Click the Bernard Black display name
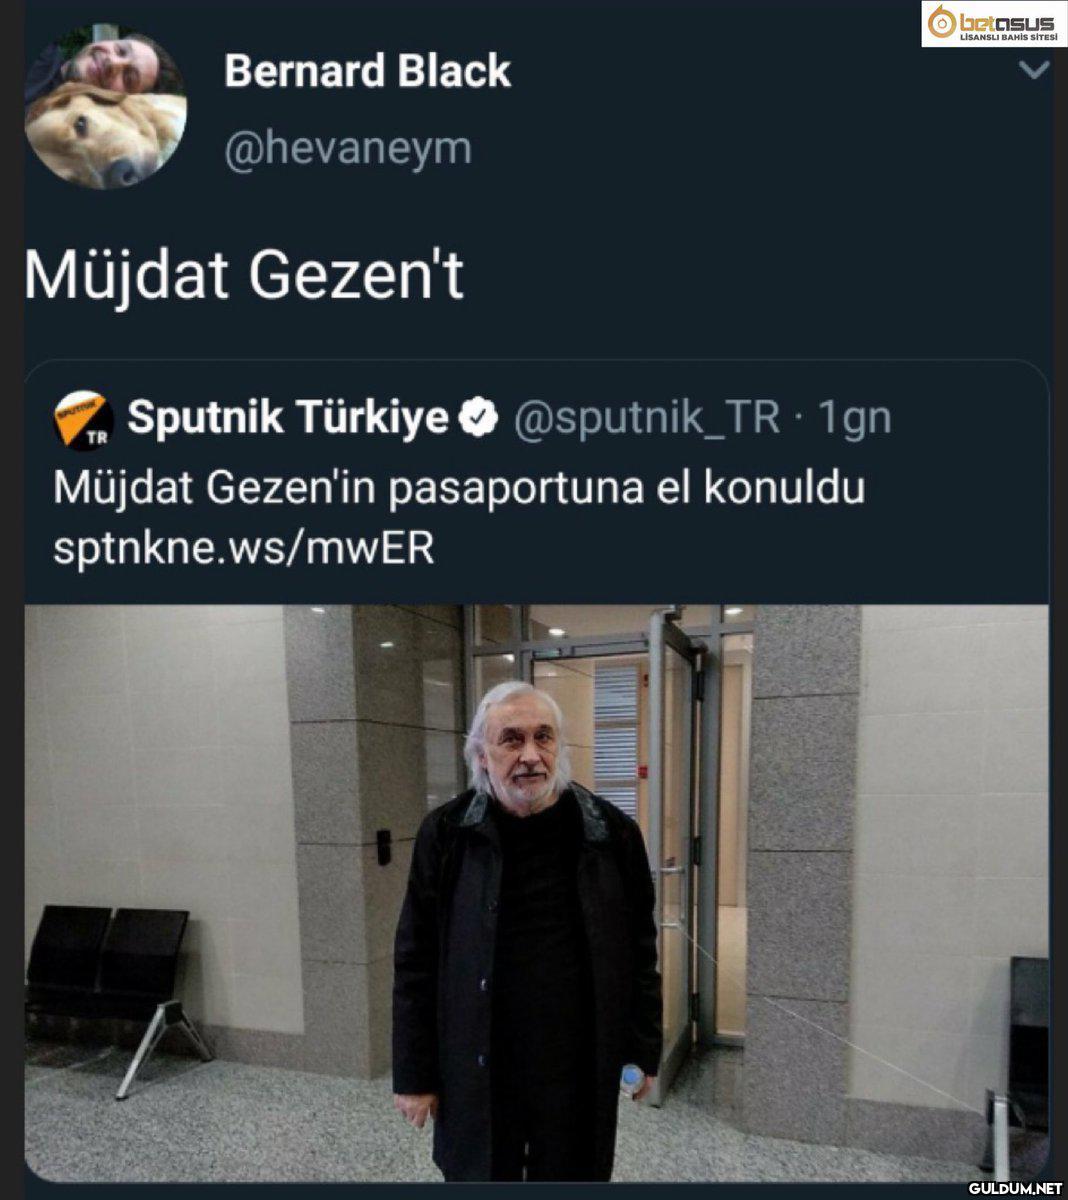The width and height of the screenshot is (1068, 1200). pyautogui.click(x=367, y=71)
